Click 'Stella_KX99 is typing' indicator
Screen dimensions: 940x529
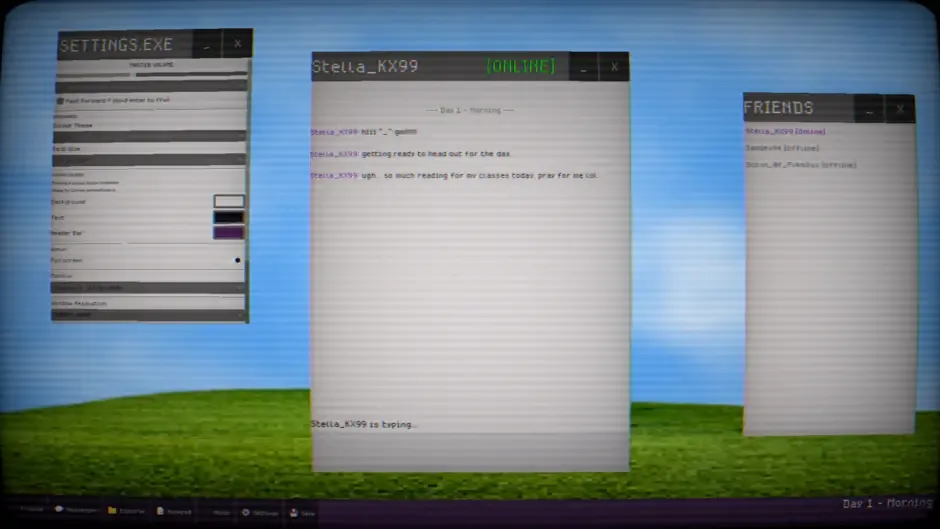363,424
